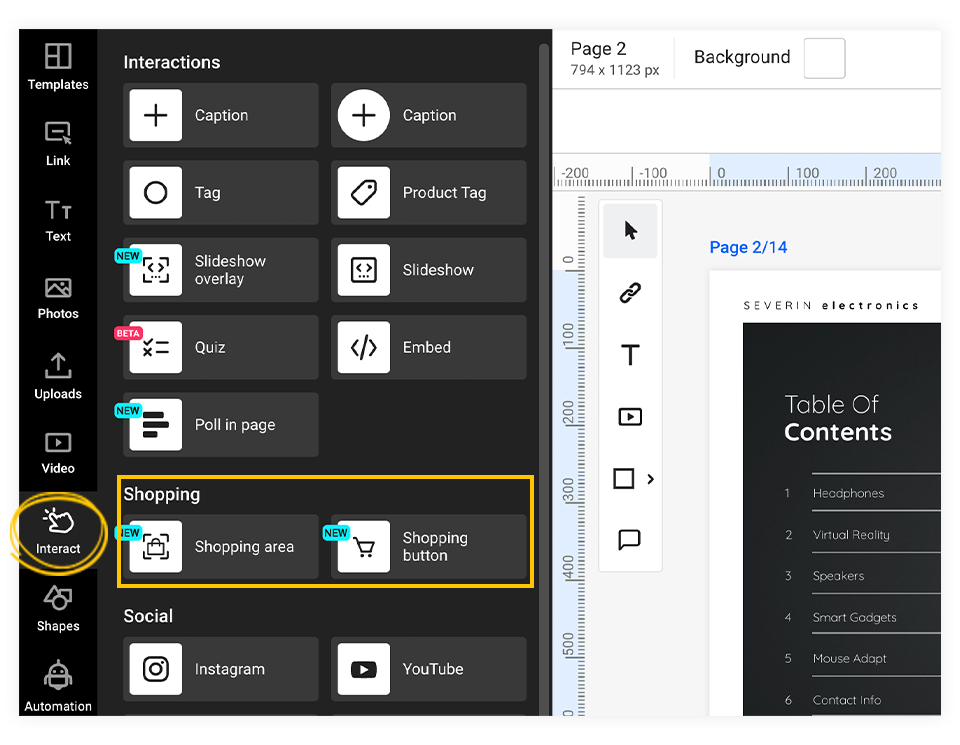Select the video tool on the page toolbar

[x=630, y=417]
